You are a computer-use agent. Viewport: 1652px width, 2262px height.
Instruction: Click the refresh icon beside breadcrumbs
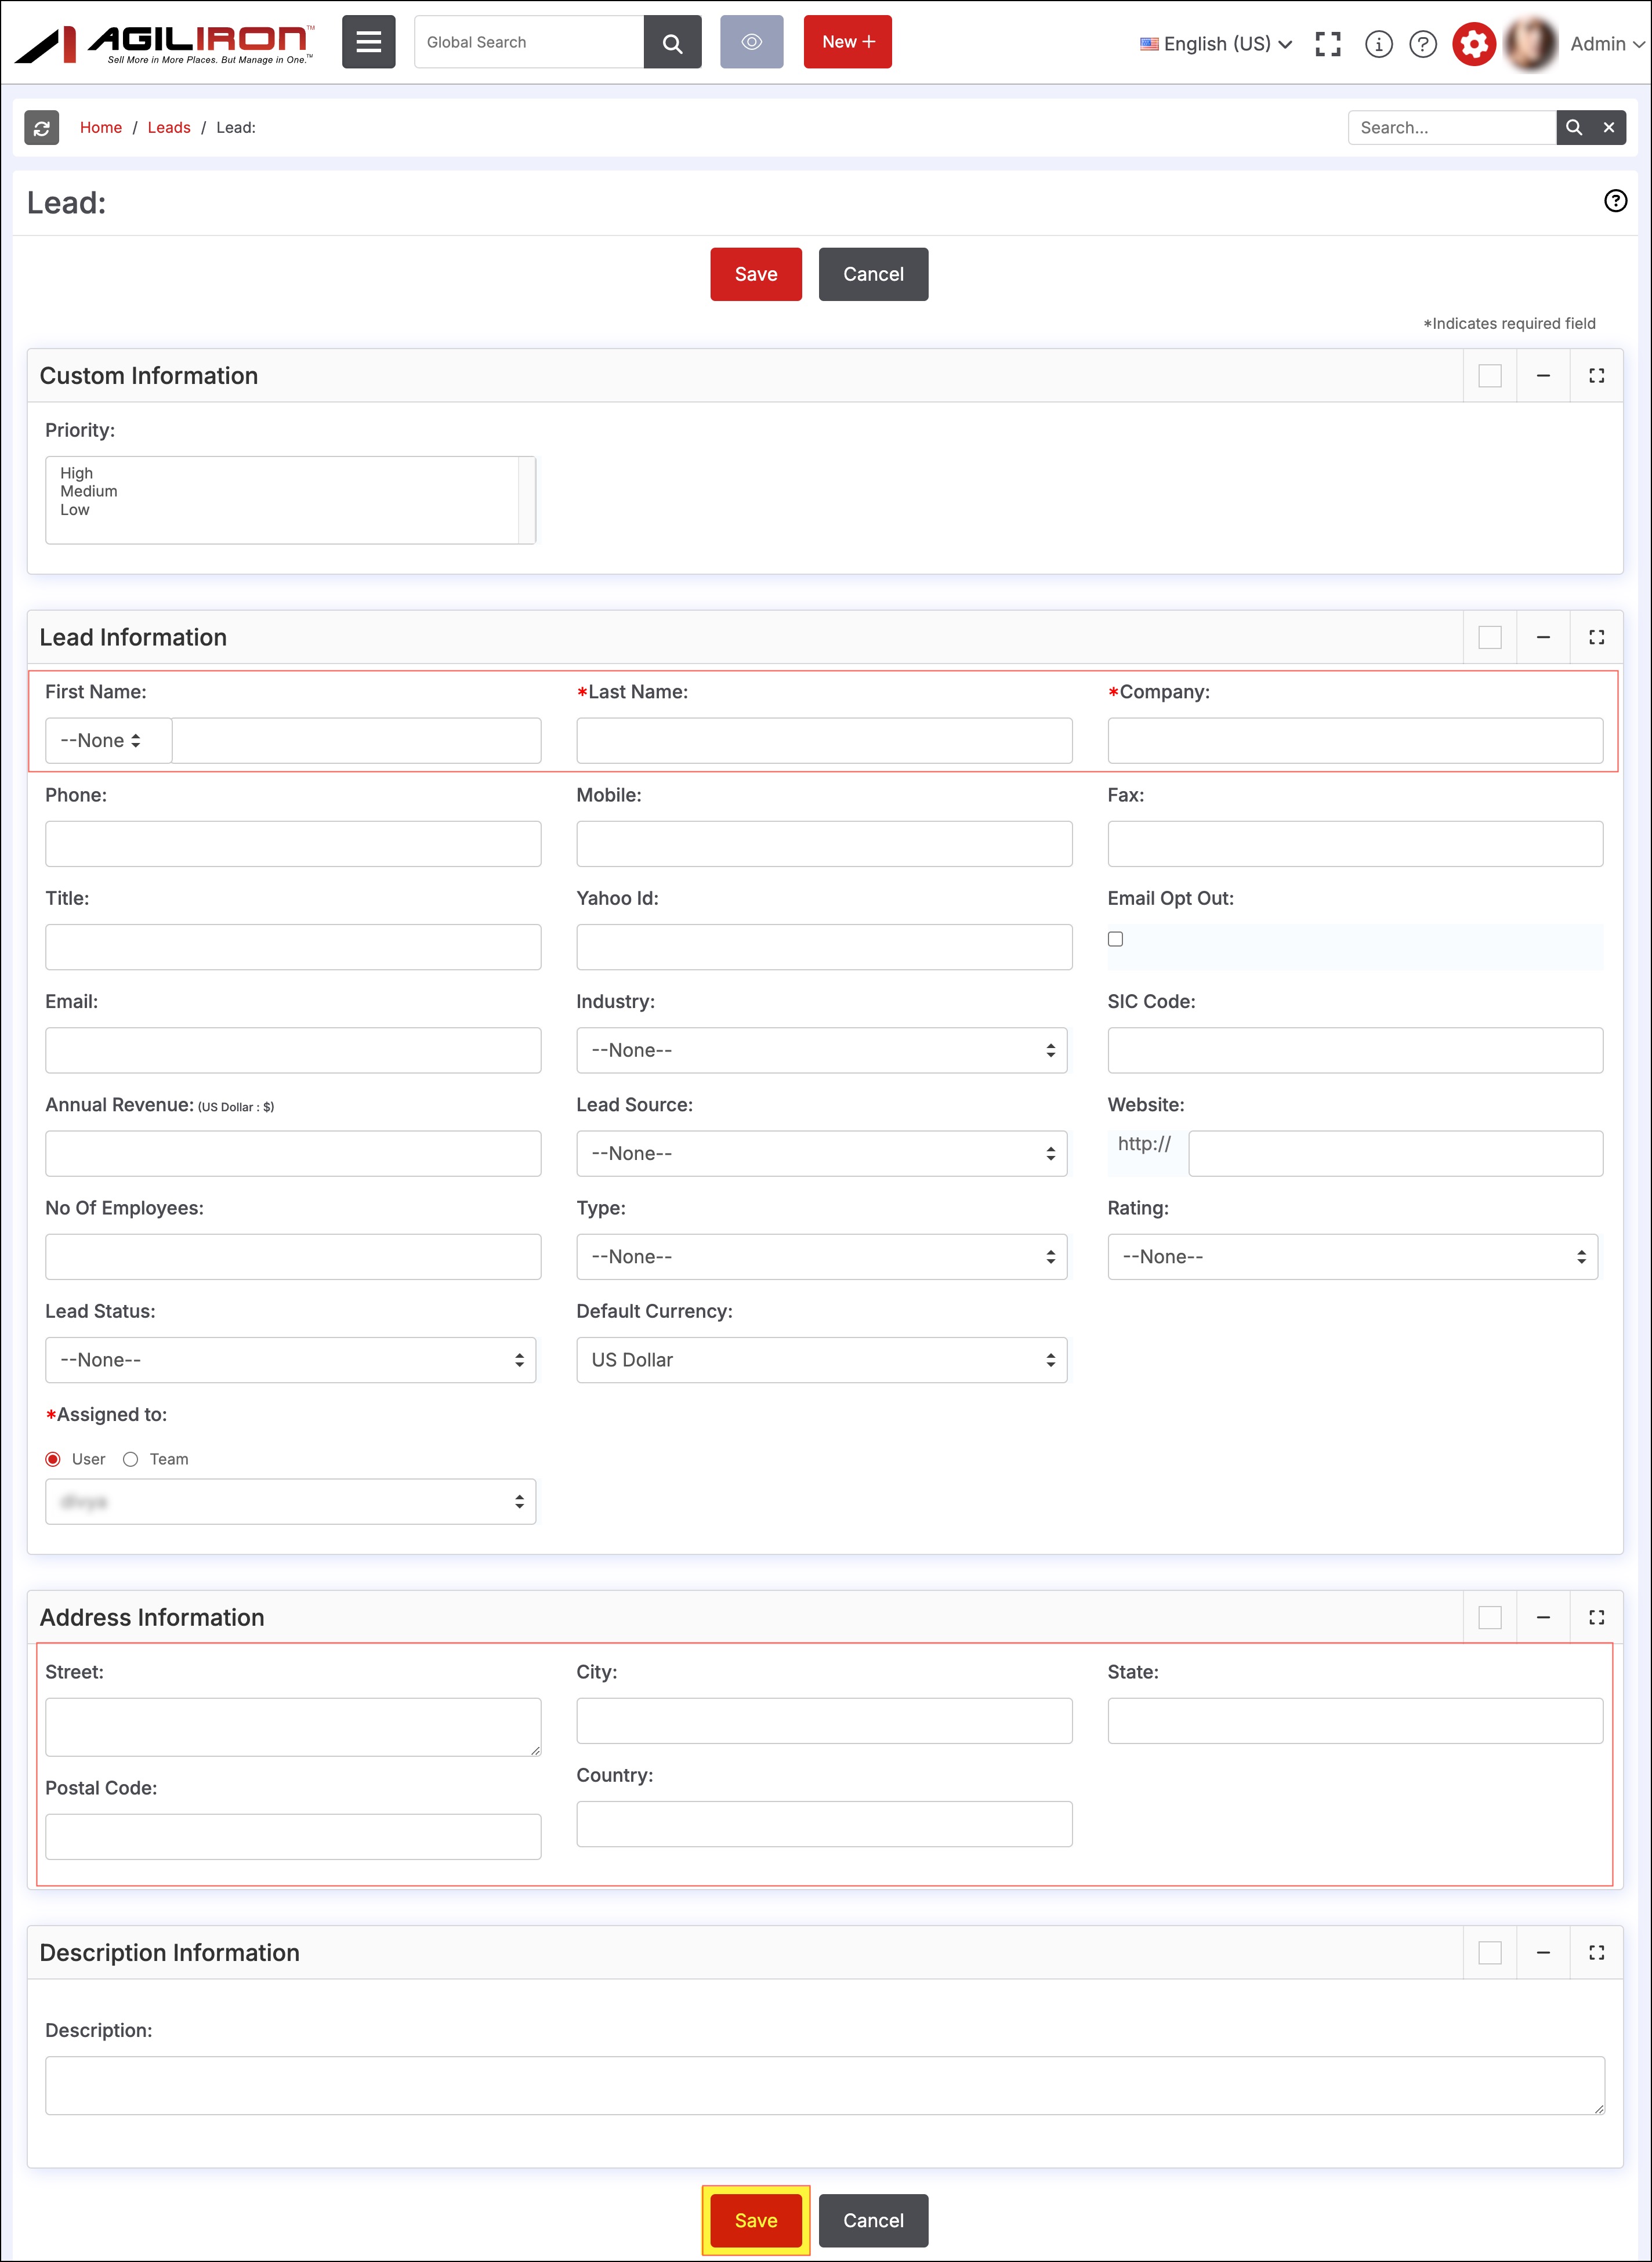coord(42,127)
